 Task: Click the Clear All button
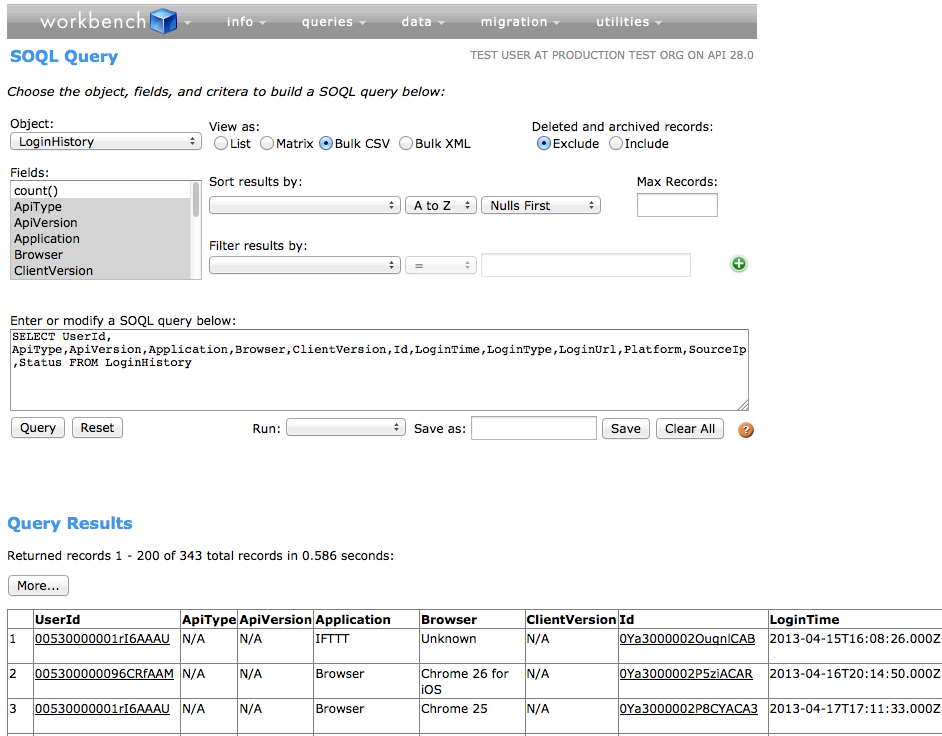[689, 427]
